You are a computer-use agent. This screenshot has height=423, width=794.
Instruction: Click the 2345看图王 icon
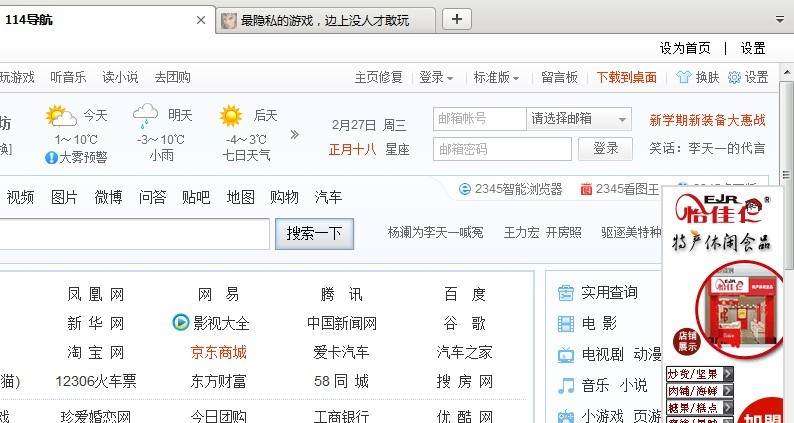586,189
